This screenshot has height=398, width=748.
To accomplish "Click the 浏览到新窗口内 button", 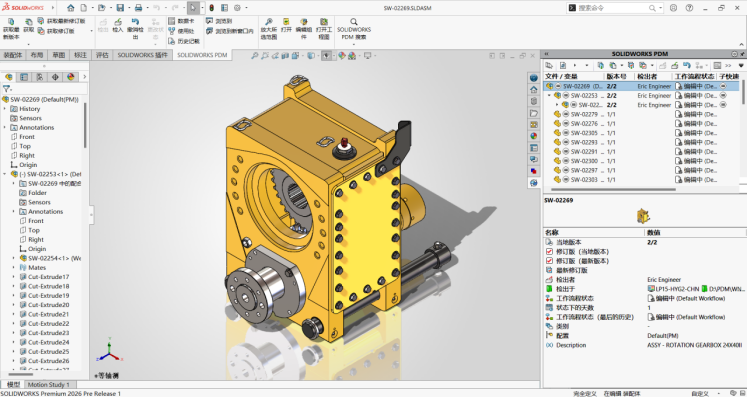I will pyautogui.click(x=230, y=31).
